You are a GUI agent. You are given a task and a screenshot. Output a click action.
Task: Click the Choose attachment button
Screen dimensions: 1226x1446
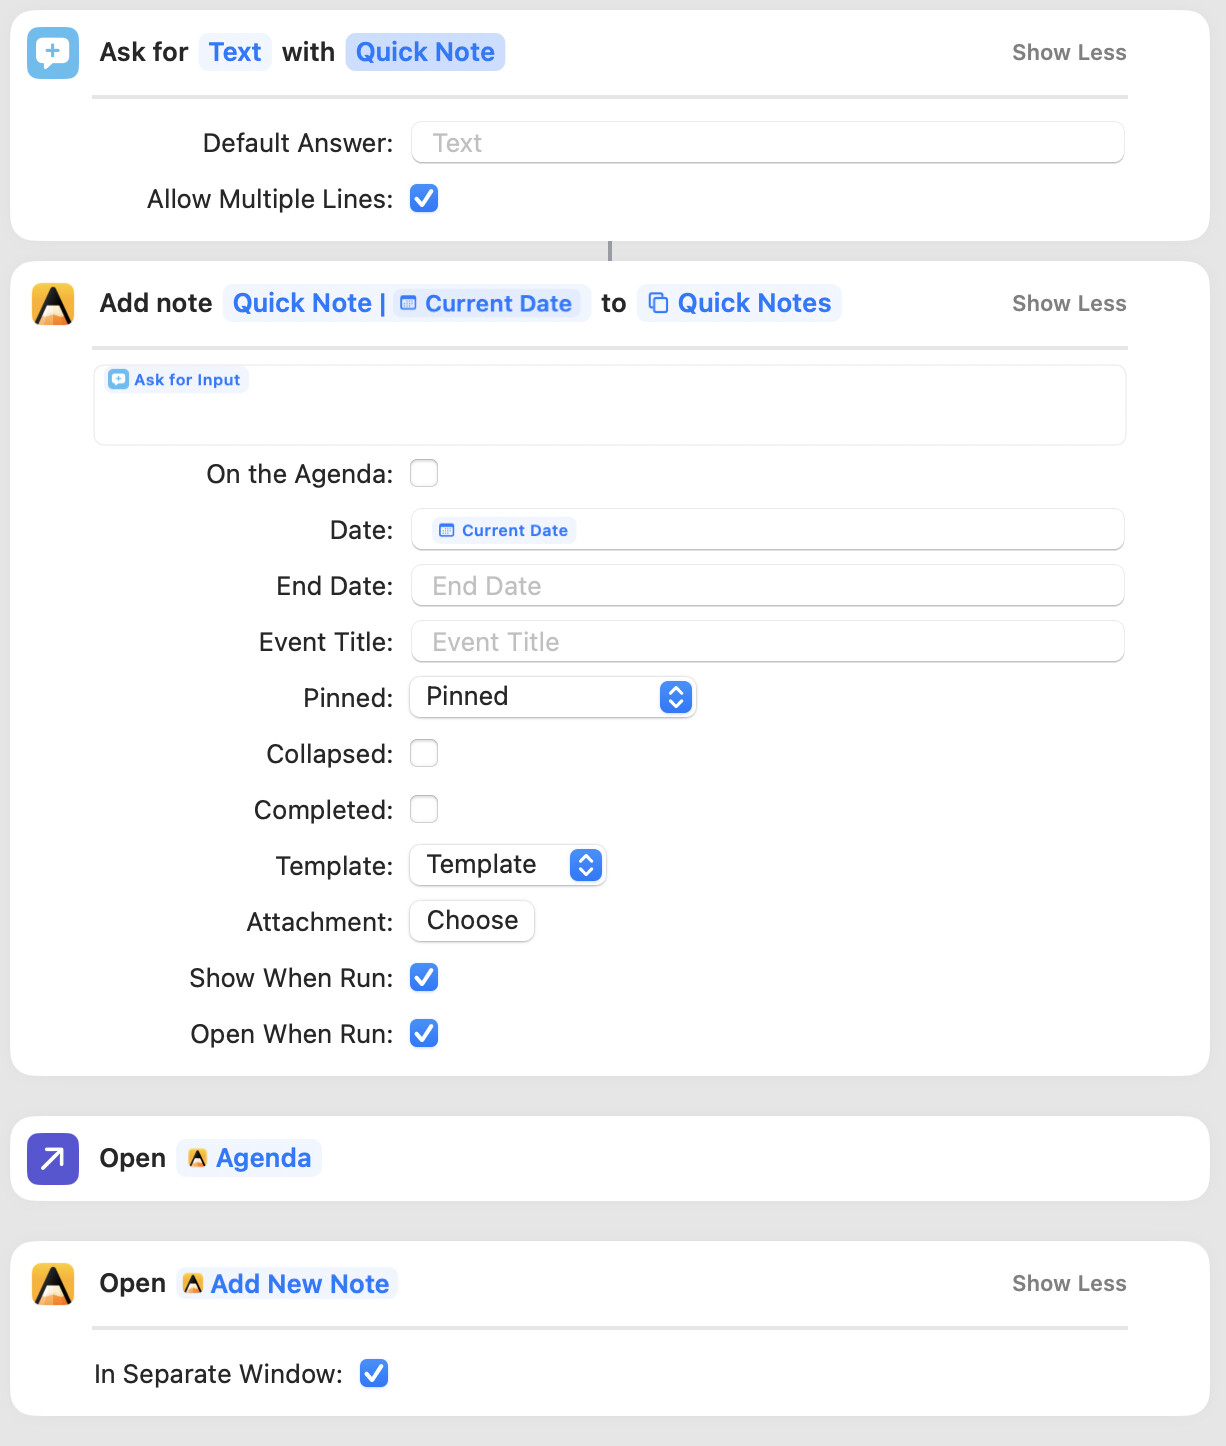pyautogui.click(x=472, y=921)
